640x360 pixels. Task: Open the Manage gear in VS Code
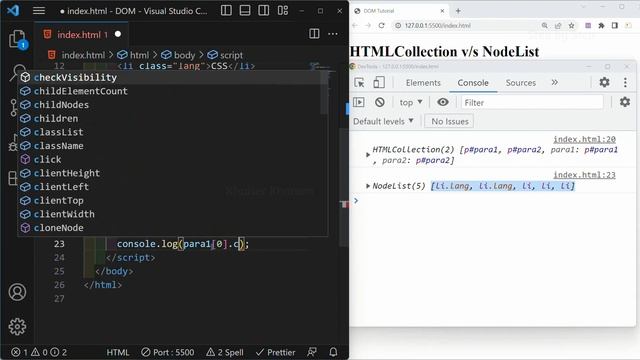pos(17,327)
